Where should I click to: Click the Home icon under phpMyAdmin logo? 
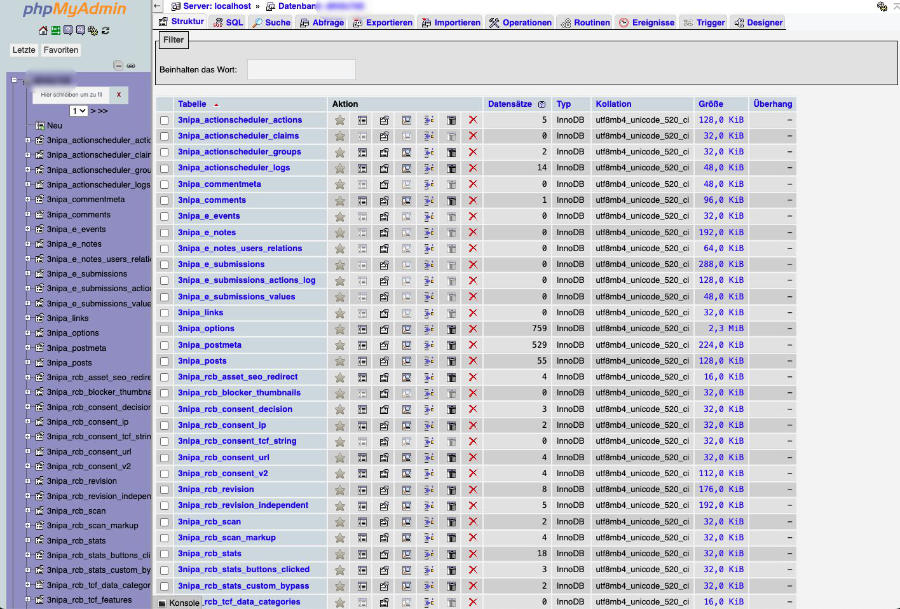pyautogui.click(x=43, y=31)
